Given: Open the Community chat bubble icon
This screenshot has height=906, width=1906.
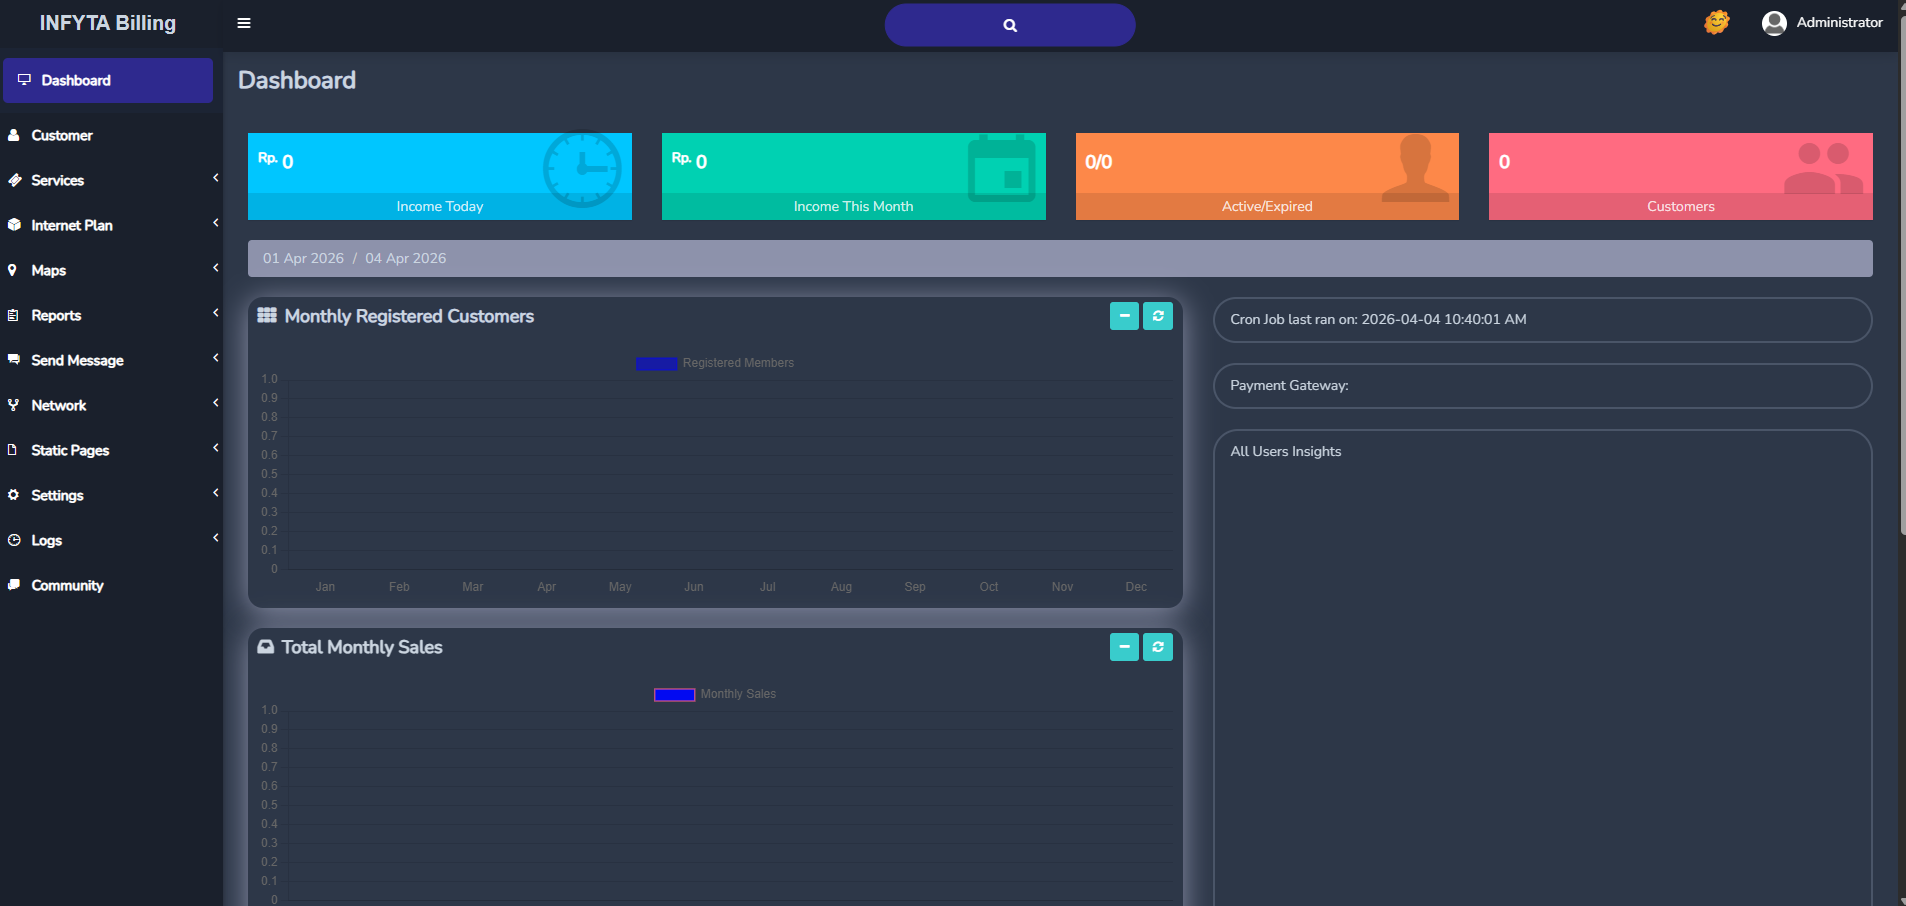Looking at the screenshot, I should tap(13, 585).
